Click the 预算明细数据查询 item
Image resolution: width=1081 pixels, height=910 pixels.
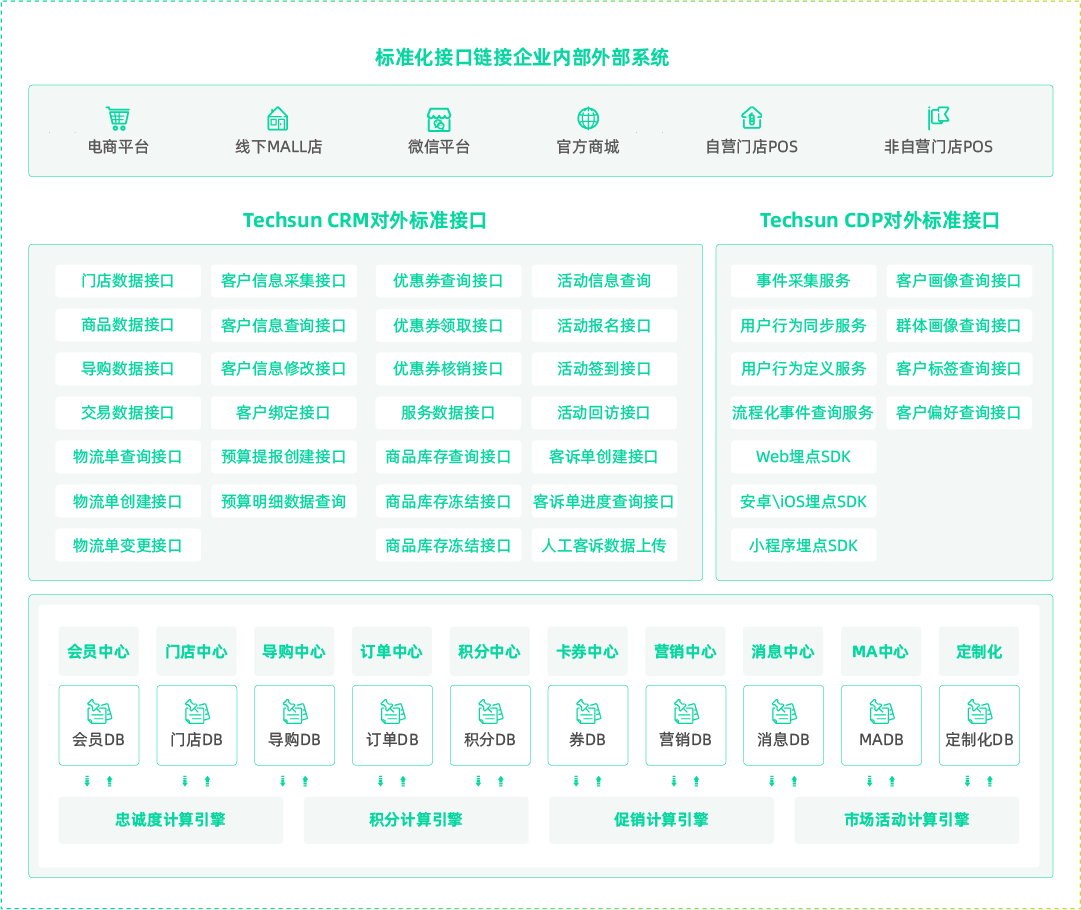284,501
